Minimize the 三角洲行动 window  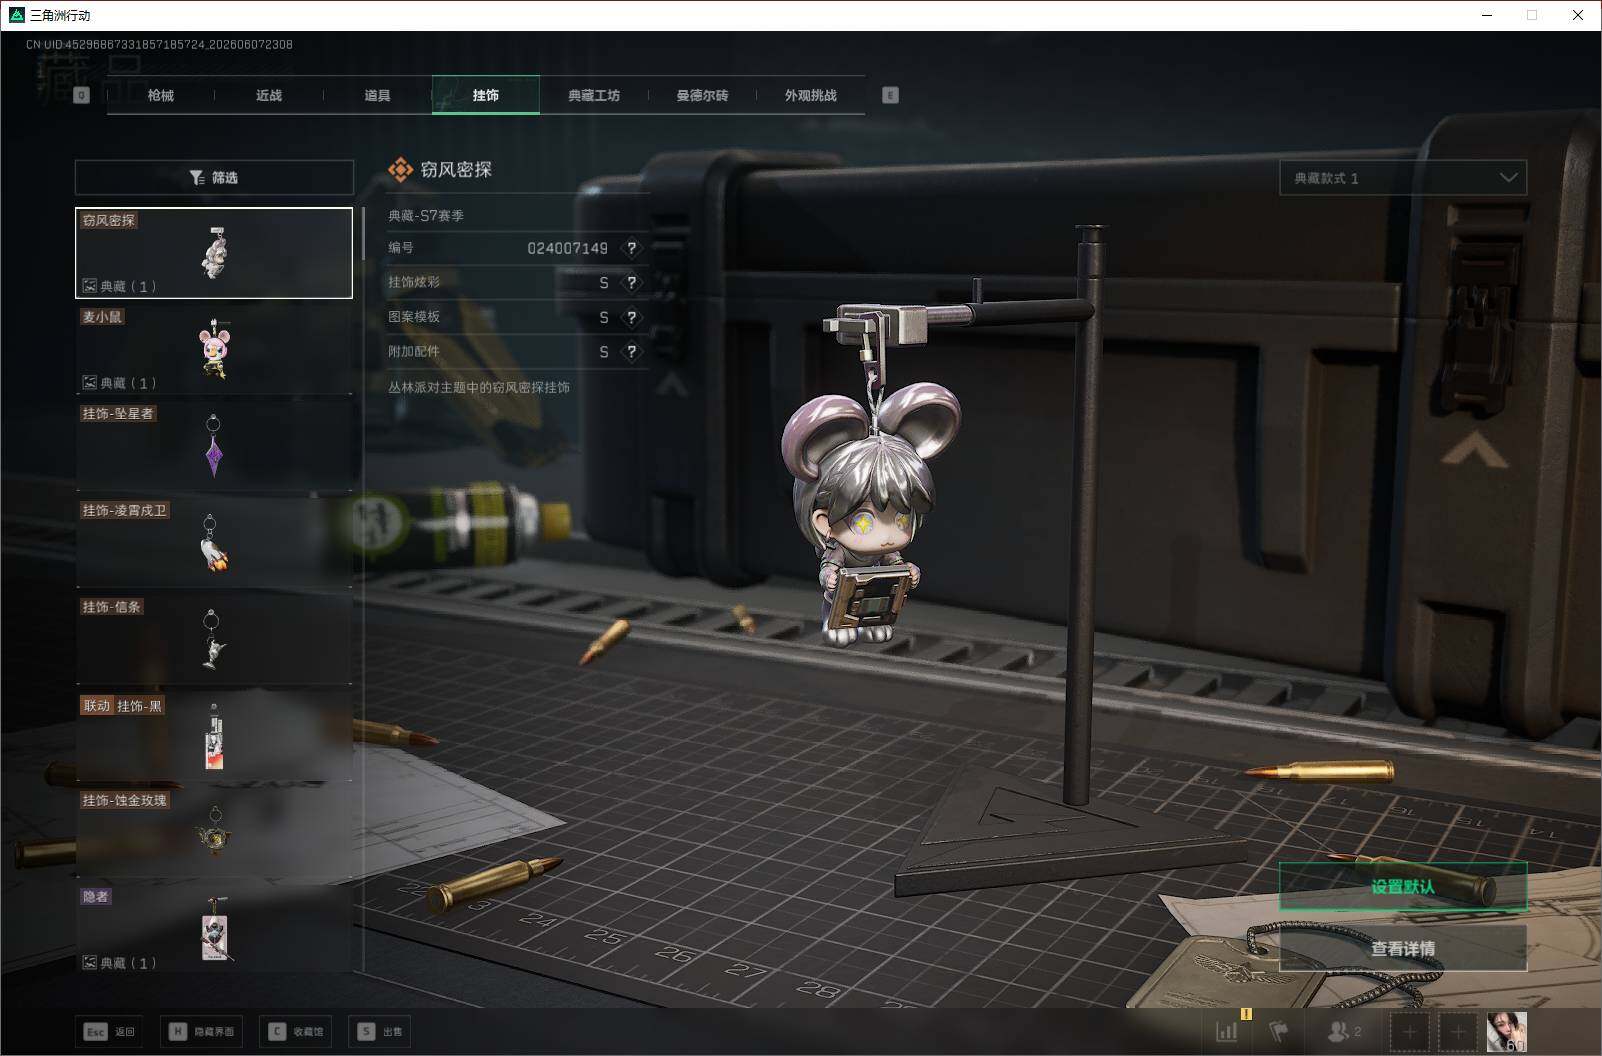click(x=1488, y=15)
